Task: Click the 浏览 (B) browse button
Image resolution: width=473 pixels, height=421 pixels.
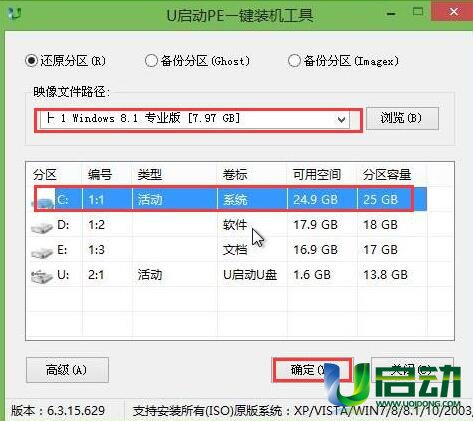Action: [x=402, y=118]
